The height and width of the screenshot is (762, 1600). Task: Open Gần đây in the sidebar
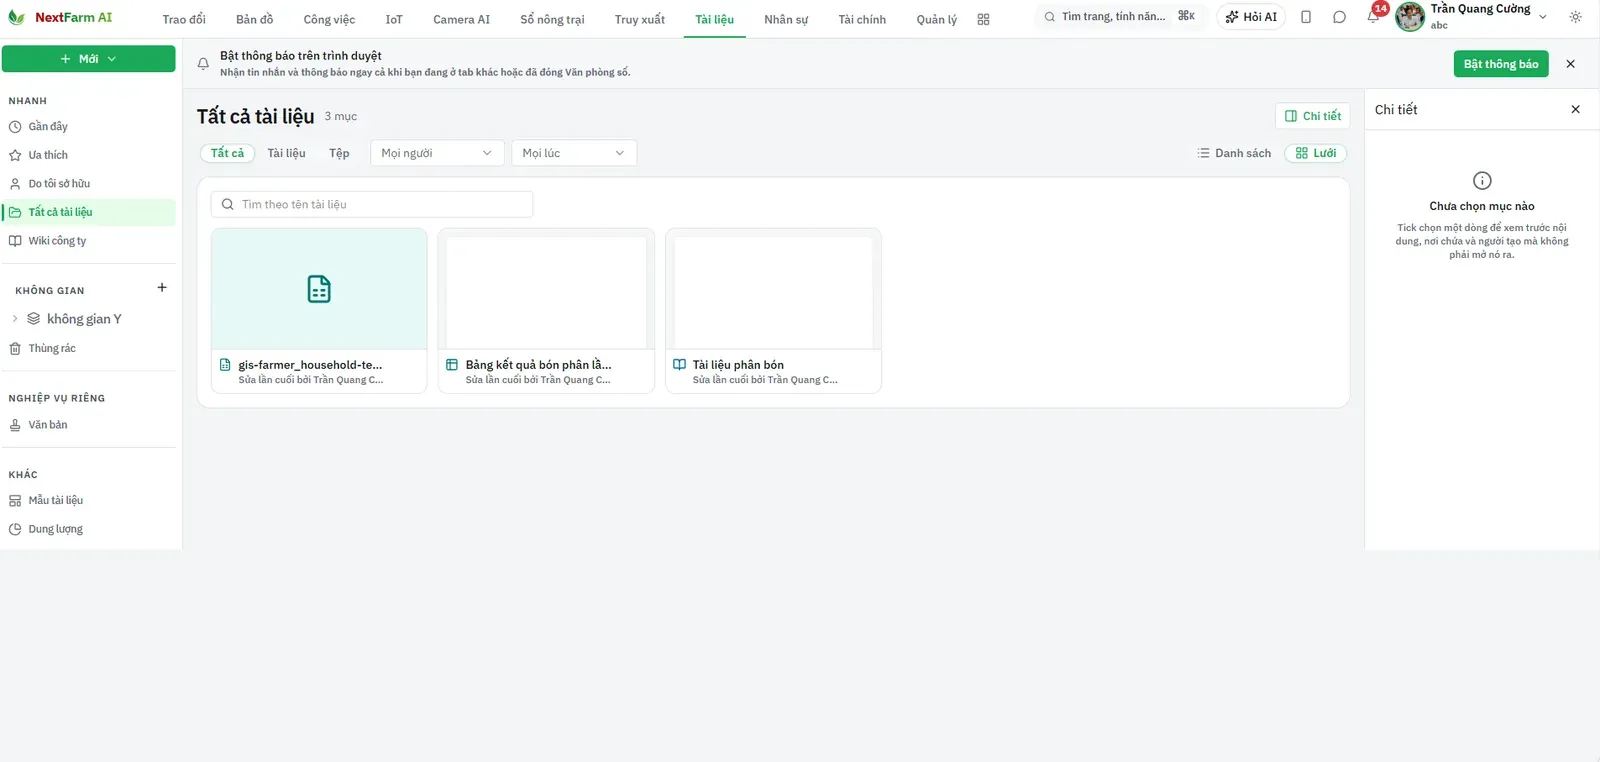pyautogui.click(x=88, y=127)
